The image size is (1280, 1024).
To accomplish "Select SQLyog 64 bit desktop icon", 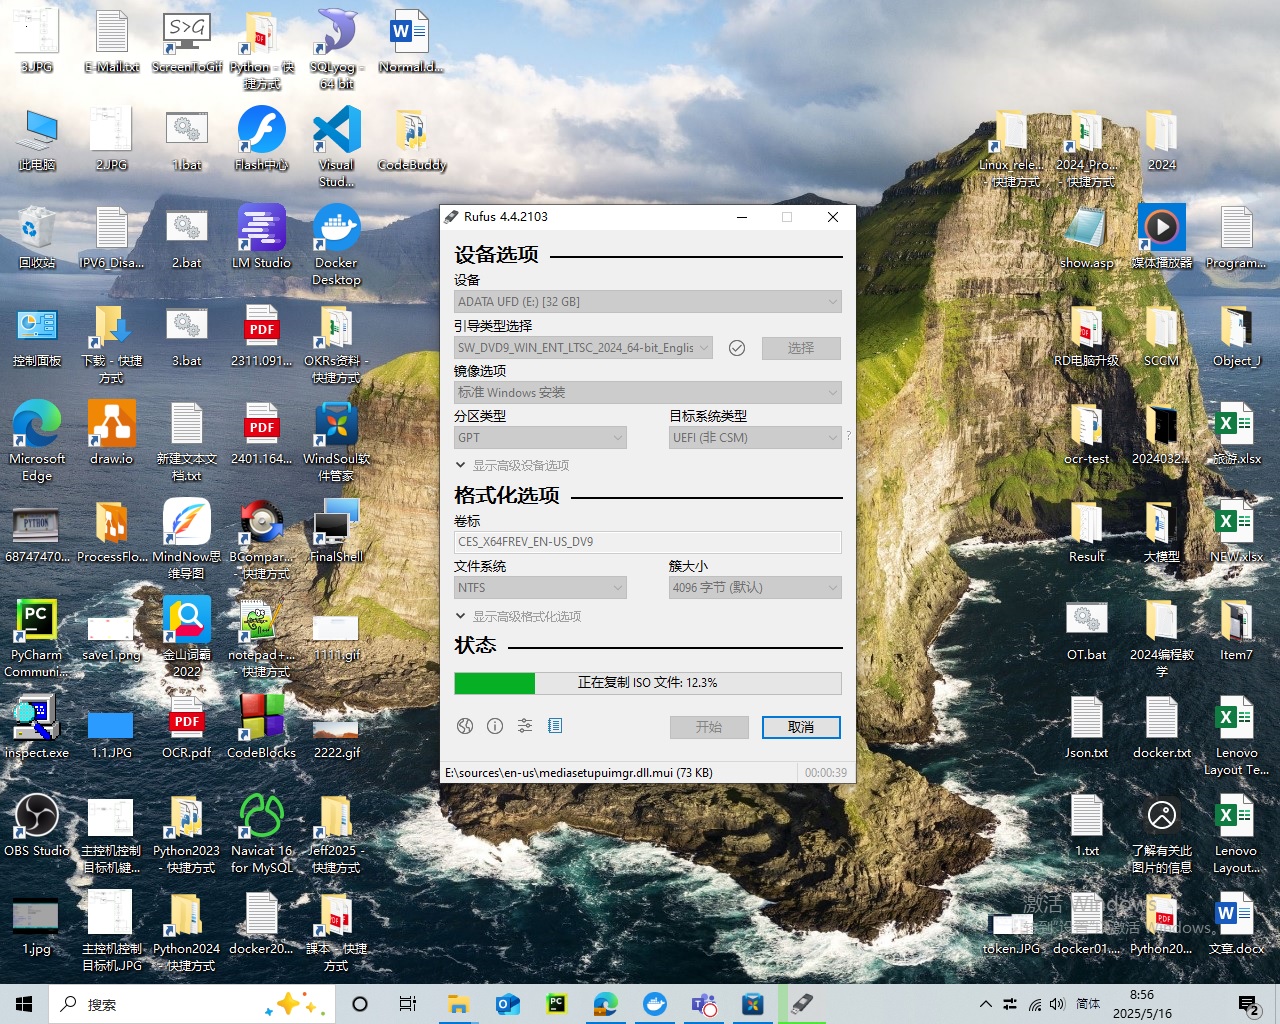I will [x=337, y=50].
